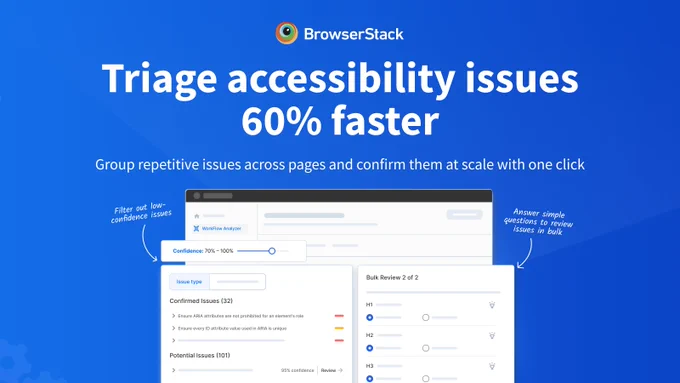Switch to the Issue type tab
The width and height of the screenshot is (680, 383).
[189, 282]
